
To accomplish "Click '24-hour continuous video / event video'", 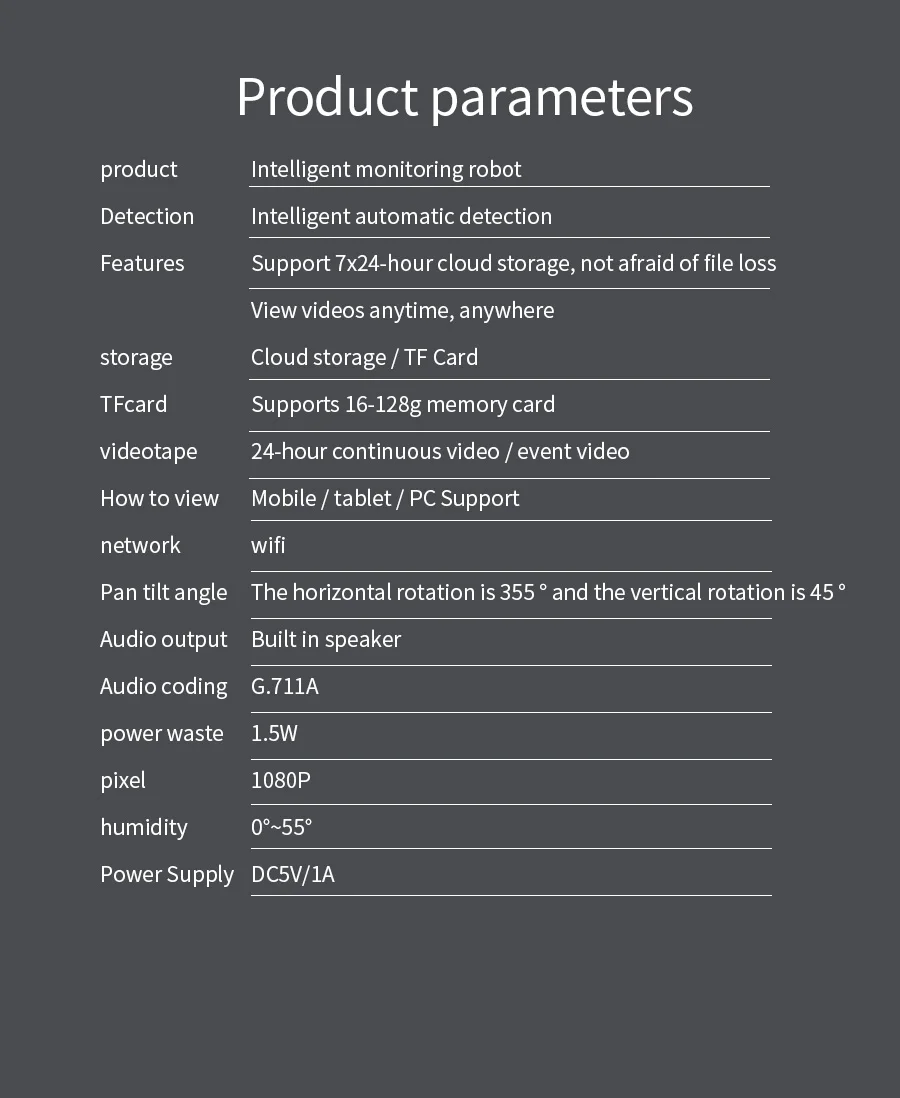I will (440, 452).
